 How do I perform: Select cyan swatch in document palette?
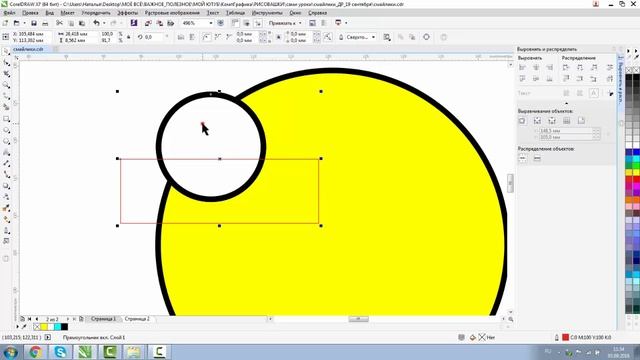(x=58, y=327)
